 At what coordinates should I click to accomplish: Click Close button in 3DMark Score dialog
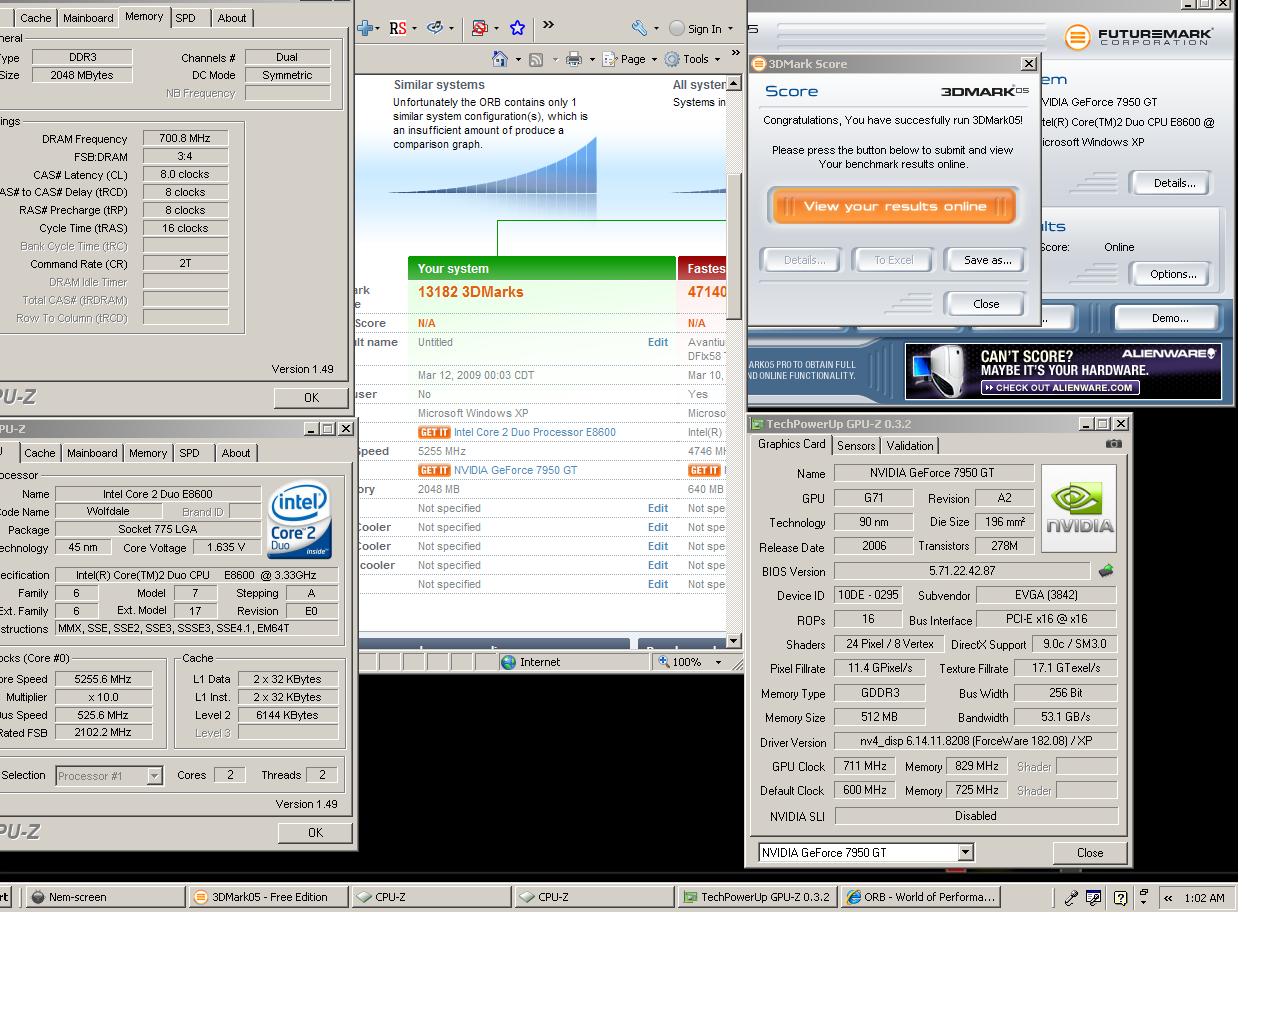(986, 304)
